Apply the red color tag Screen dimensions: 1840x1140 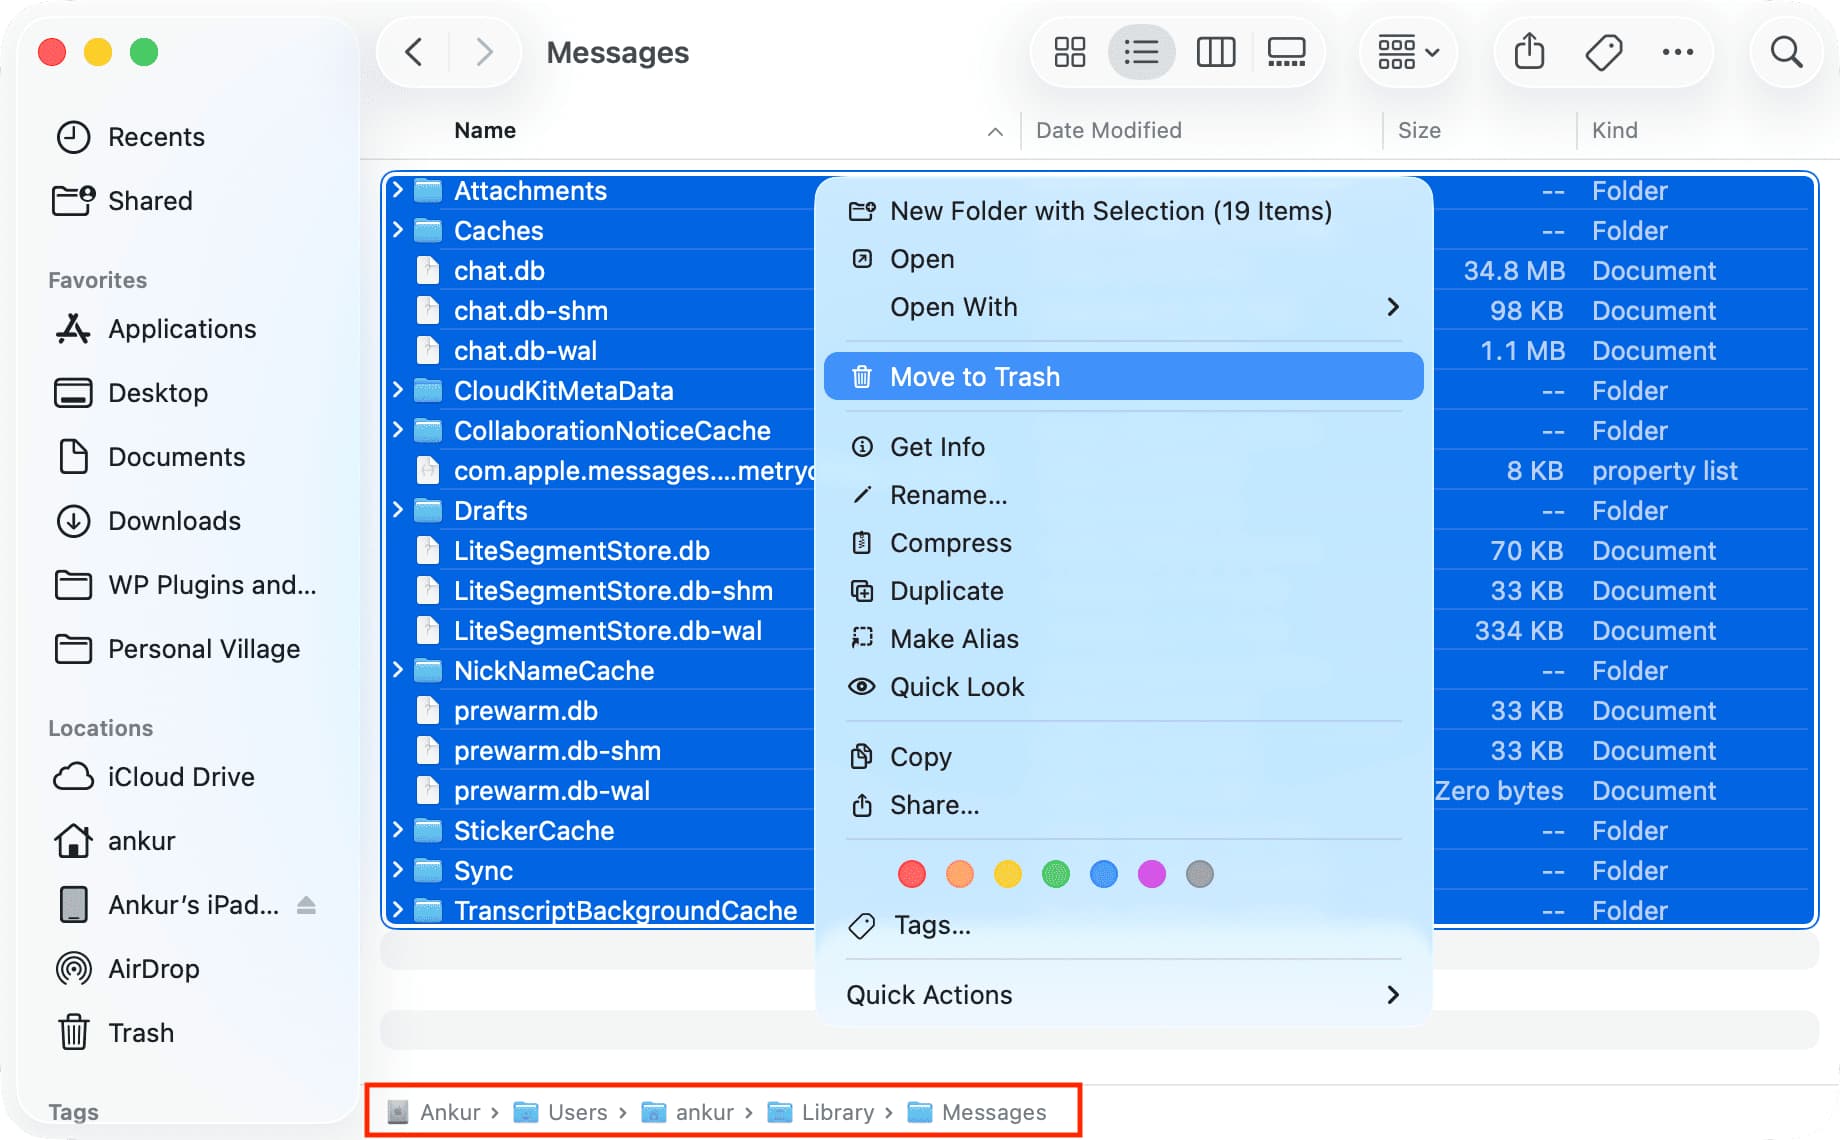[911, 874]
